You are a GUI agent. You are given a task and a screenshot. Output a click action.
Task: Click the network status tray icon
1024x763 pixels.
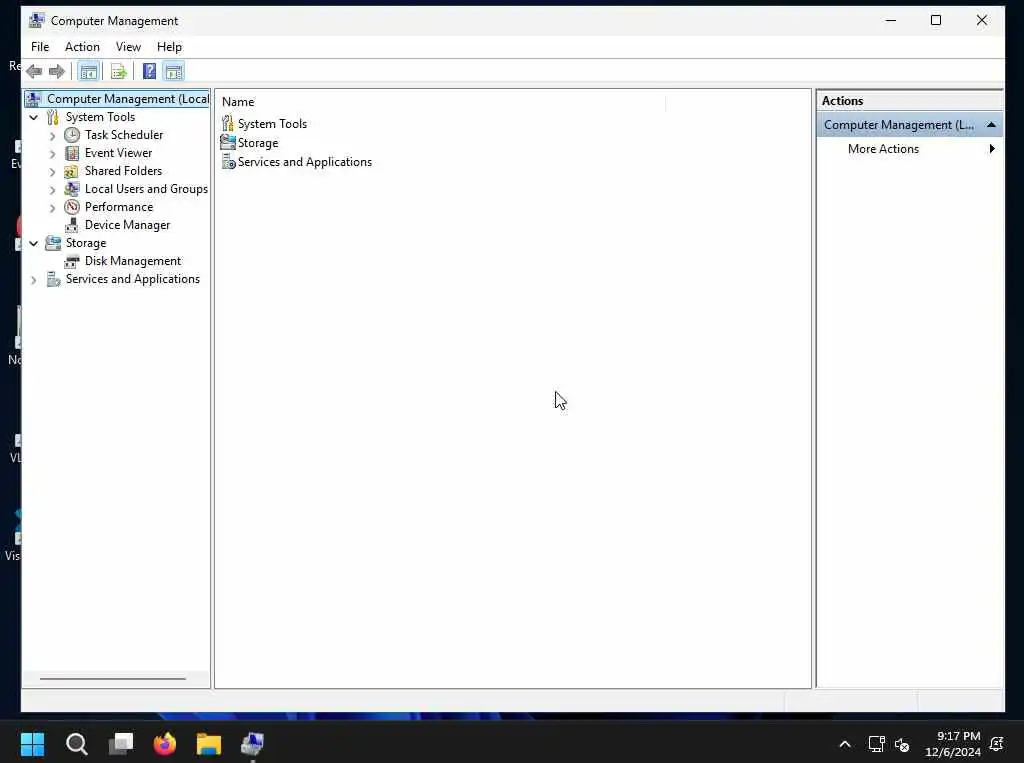pos(876,744)
